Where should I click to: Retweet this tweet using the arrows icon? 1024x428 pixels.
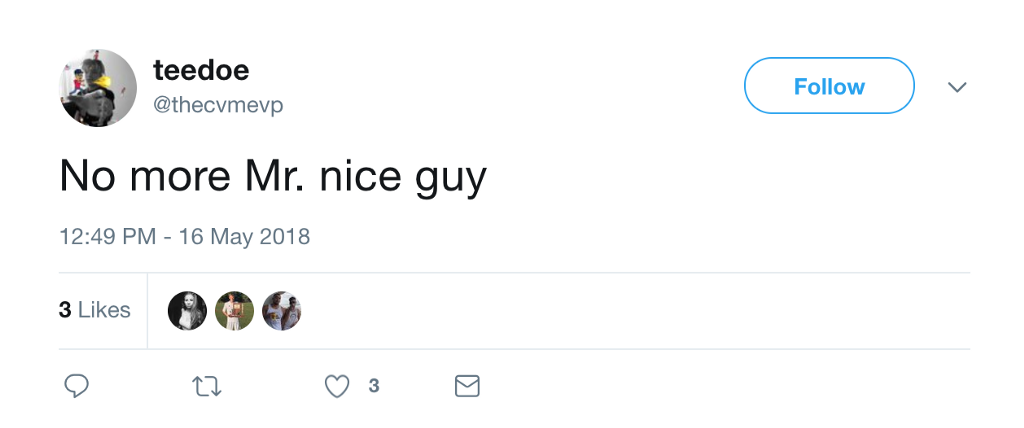pyautogui.click(x=207, y=386)
